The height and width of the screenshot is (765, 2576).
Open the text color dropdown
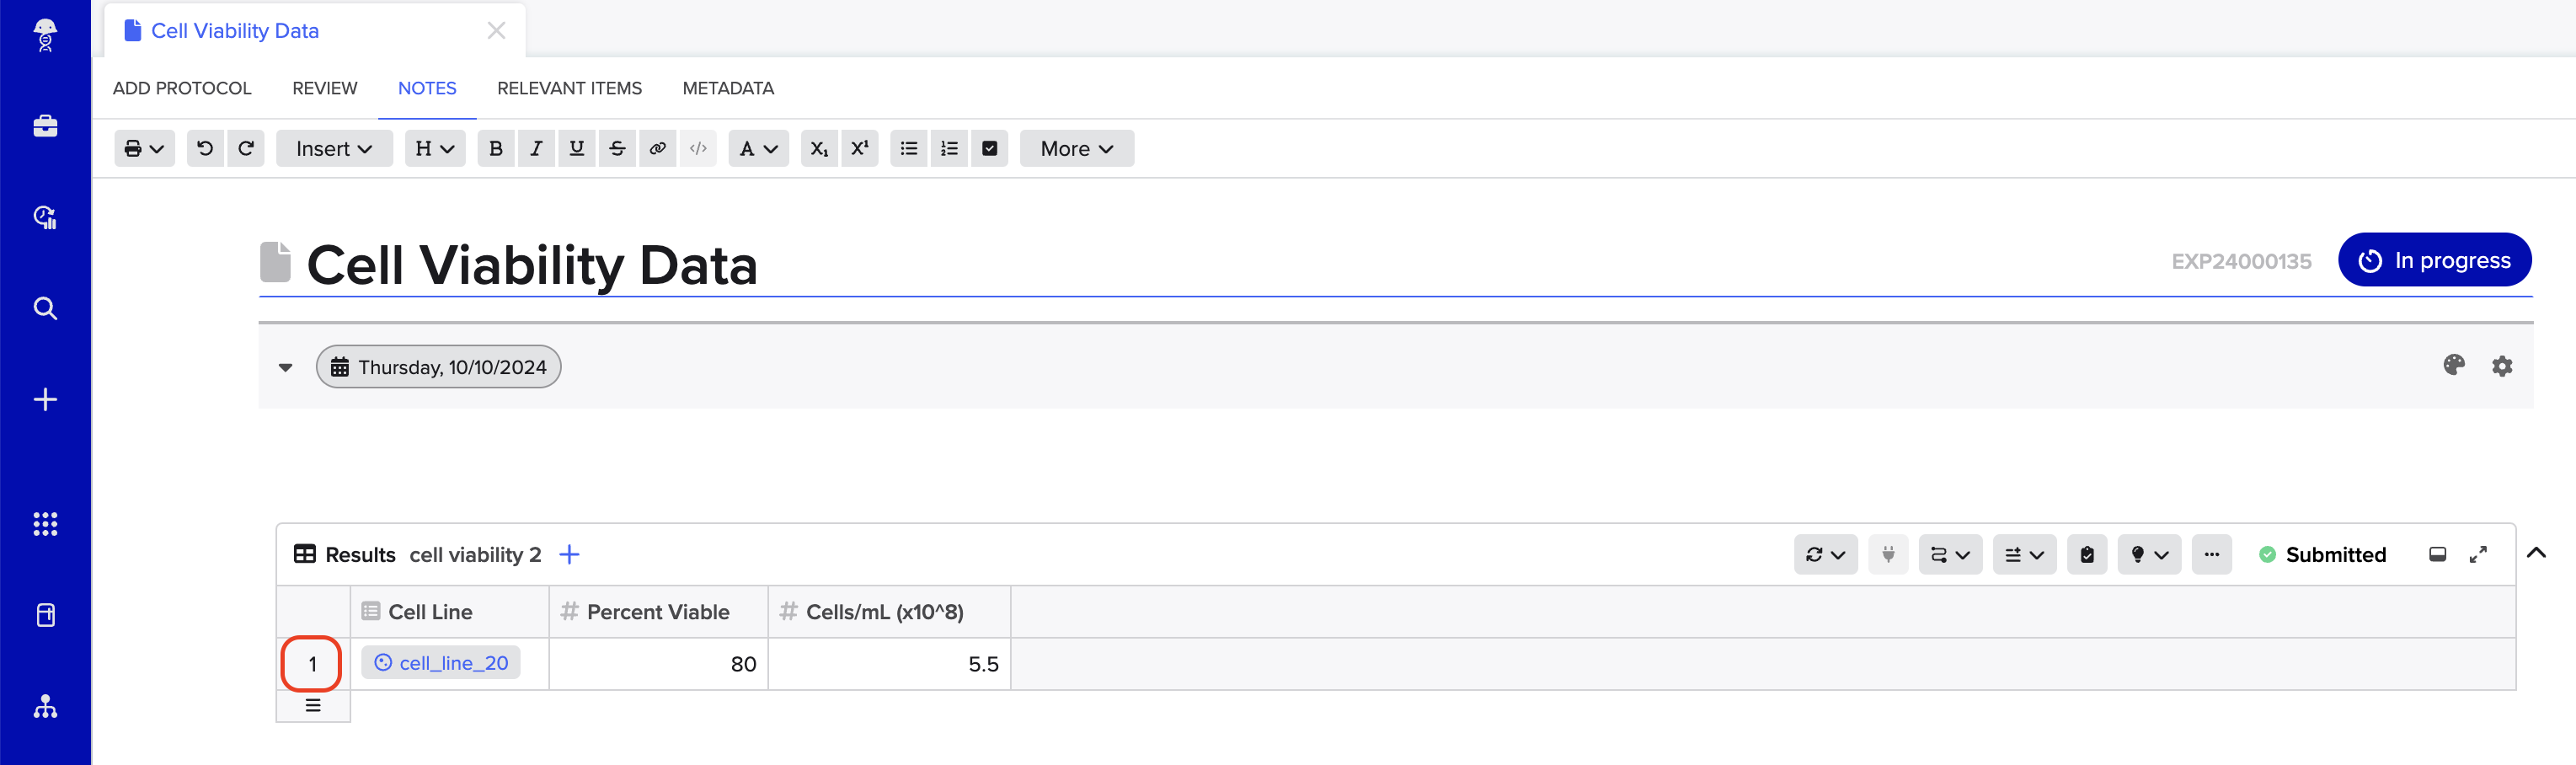758,148
